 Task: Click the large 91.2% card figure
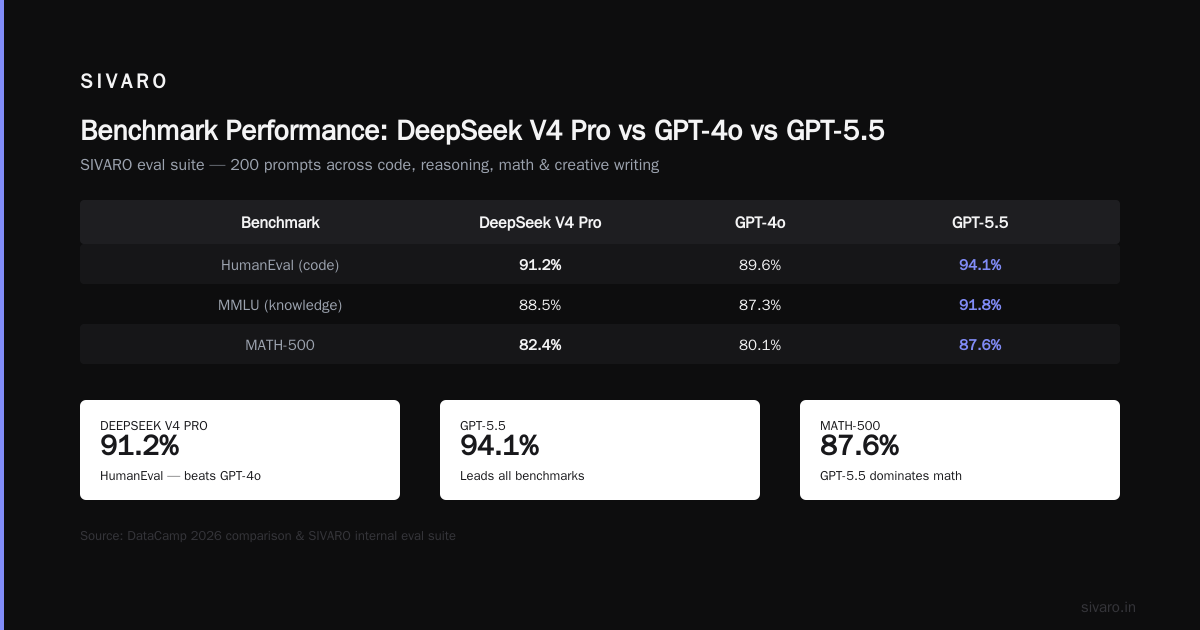click(x=140, y=446)
